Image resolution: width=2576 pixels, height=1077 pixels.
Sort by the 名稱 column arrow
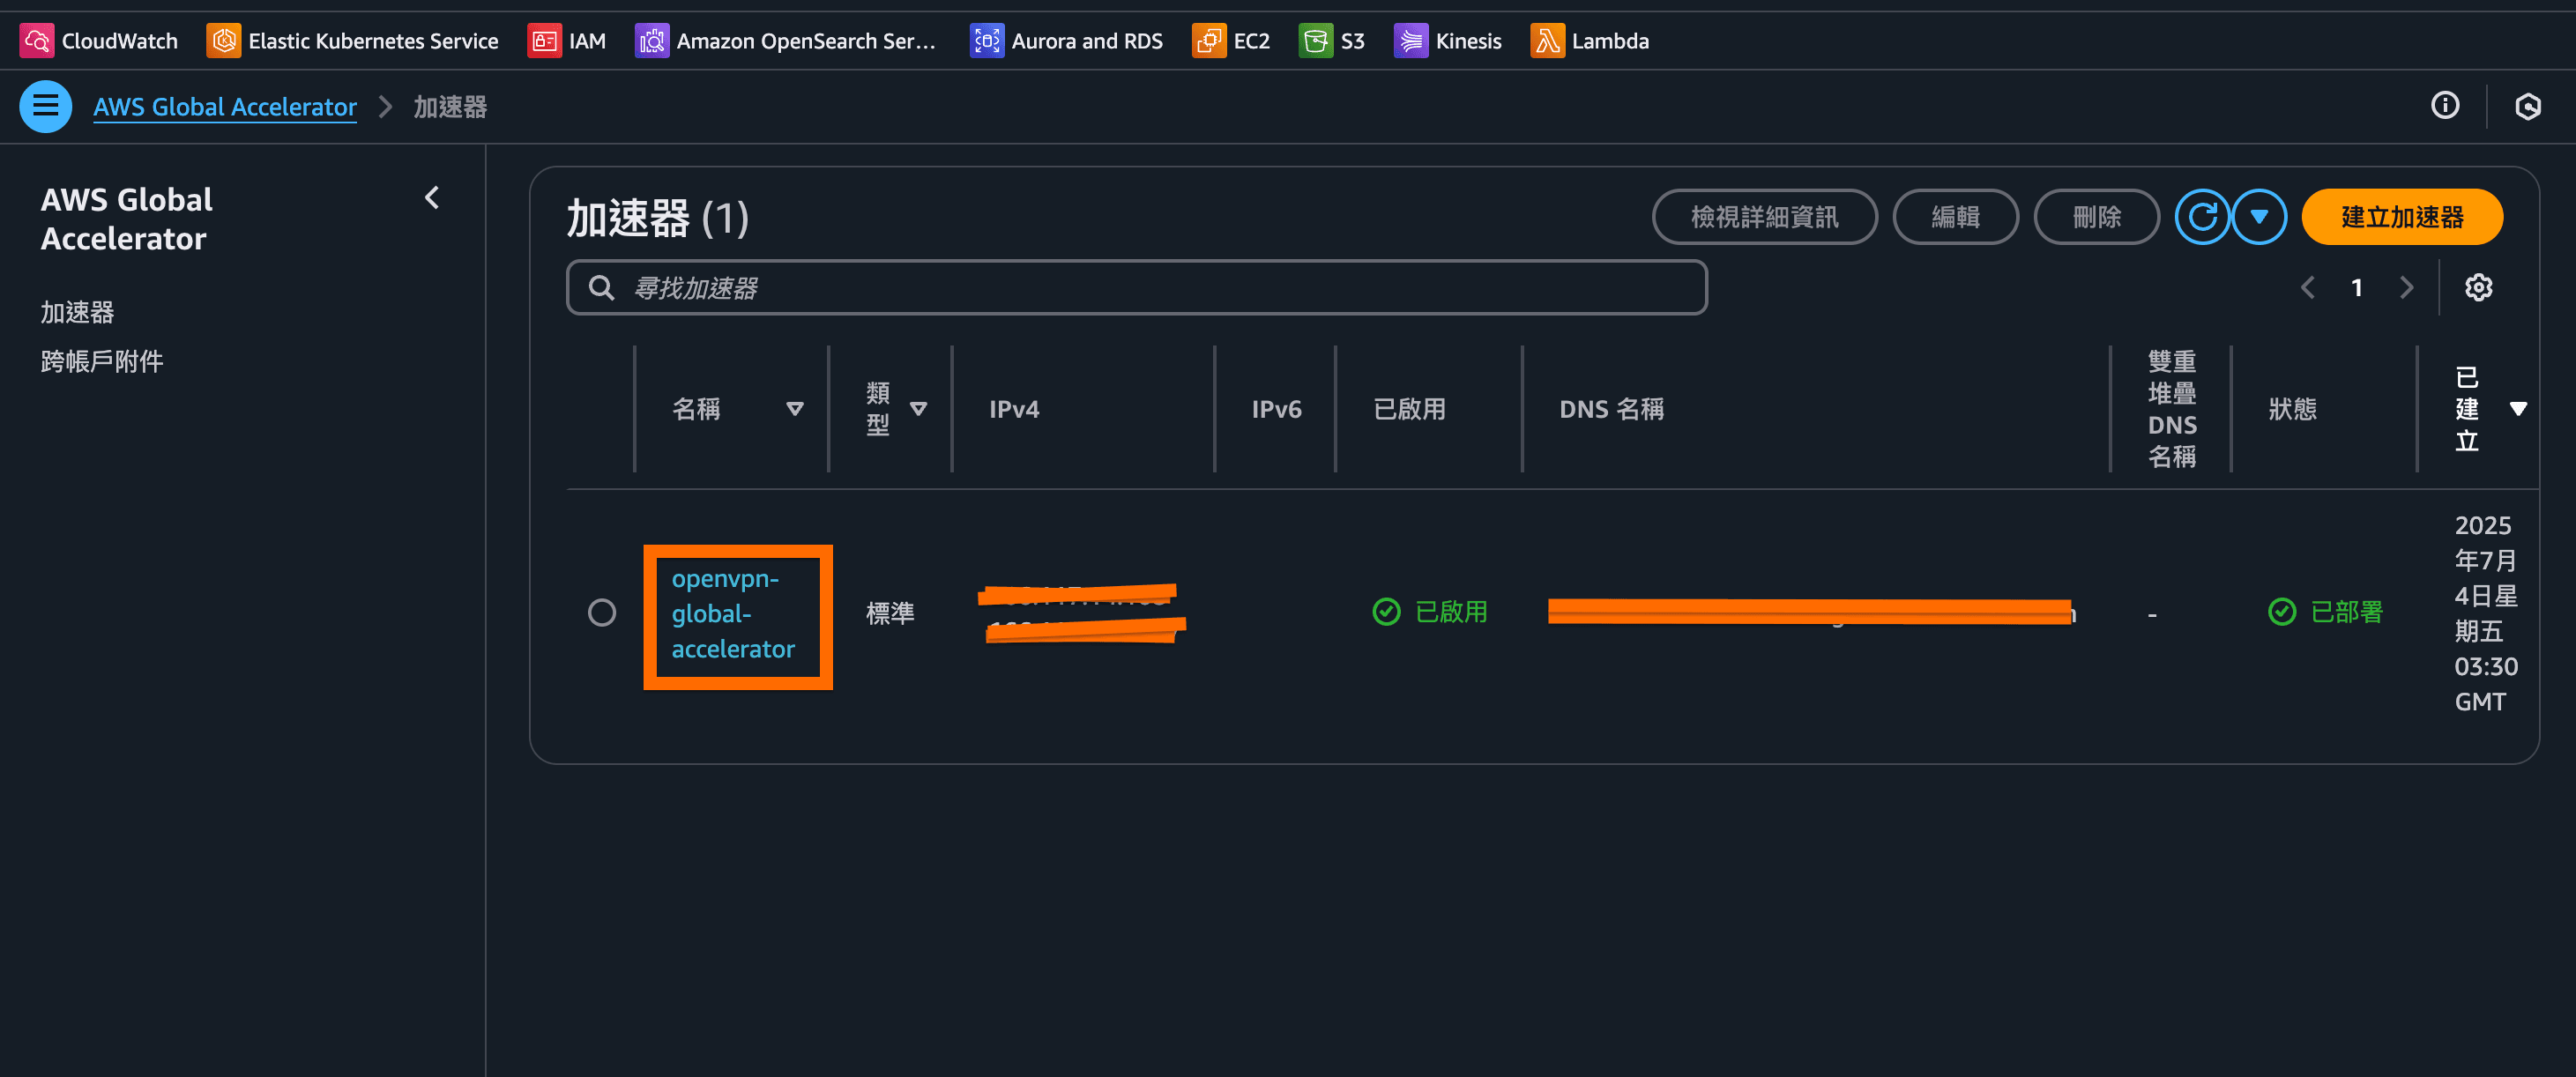click(x=795, y=409)
